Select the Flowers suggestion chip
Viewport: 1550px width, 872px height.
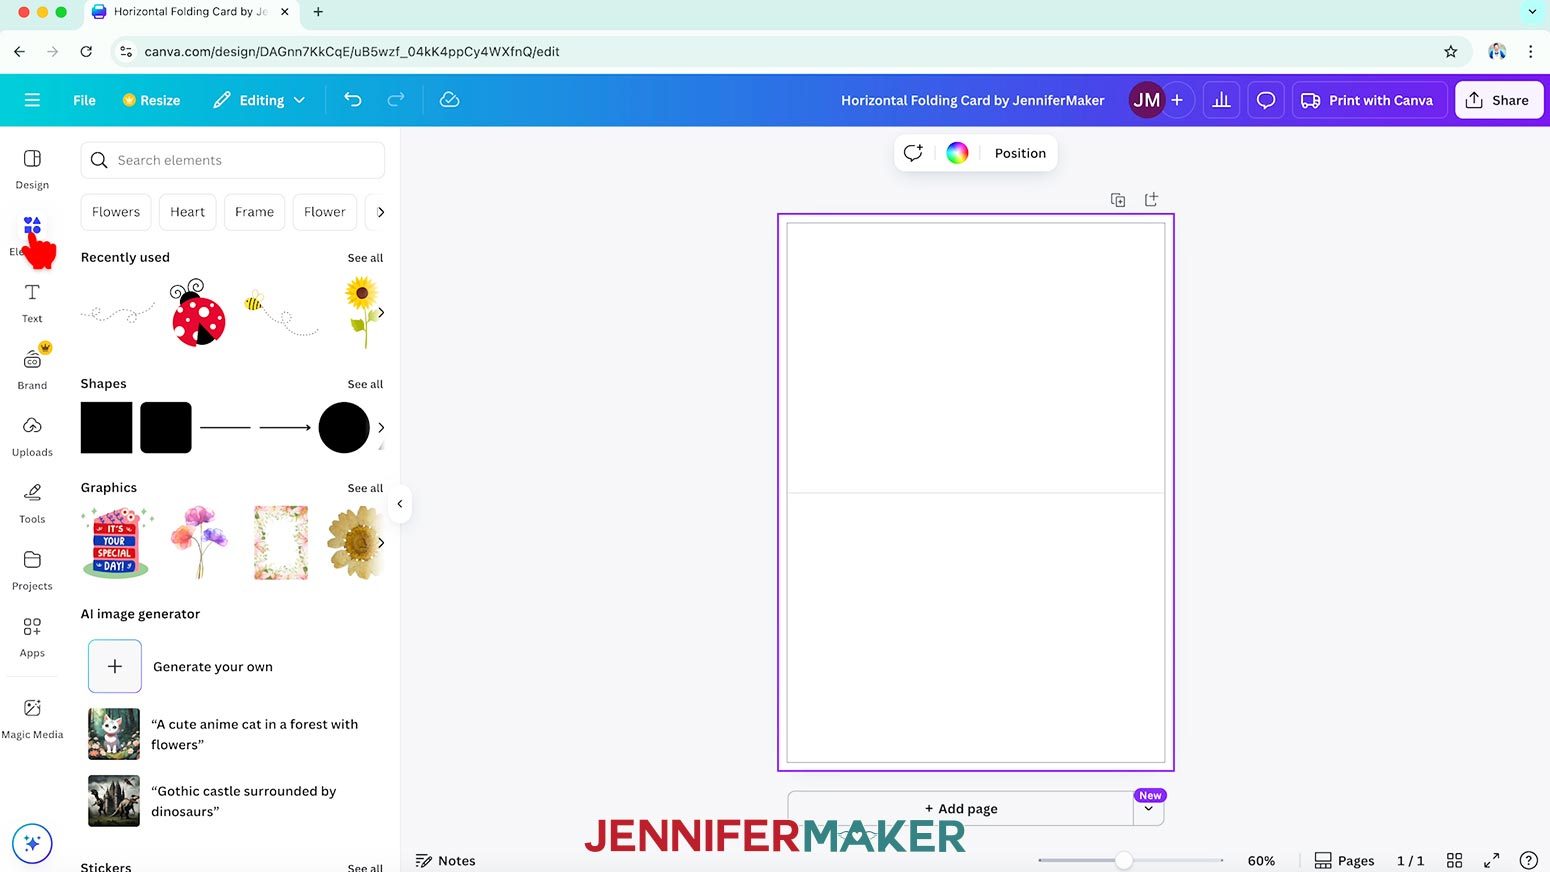click(x=116, y=212)
